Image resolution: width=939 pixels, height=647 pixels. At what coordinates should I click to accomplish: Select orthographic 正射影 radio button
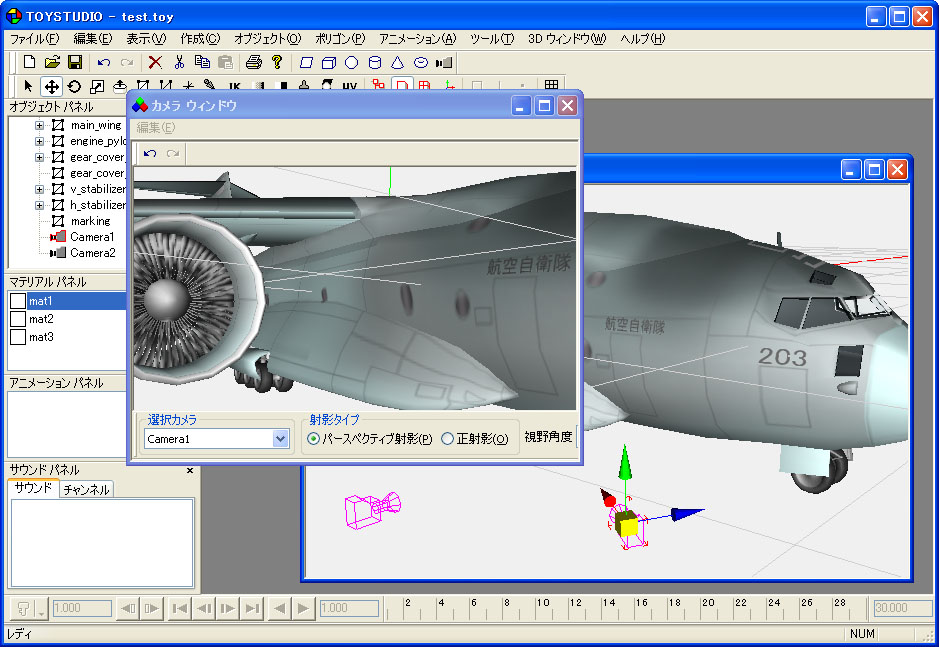click(x=447, y=439)
